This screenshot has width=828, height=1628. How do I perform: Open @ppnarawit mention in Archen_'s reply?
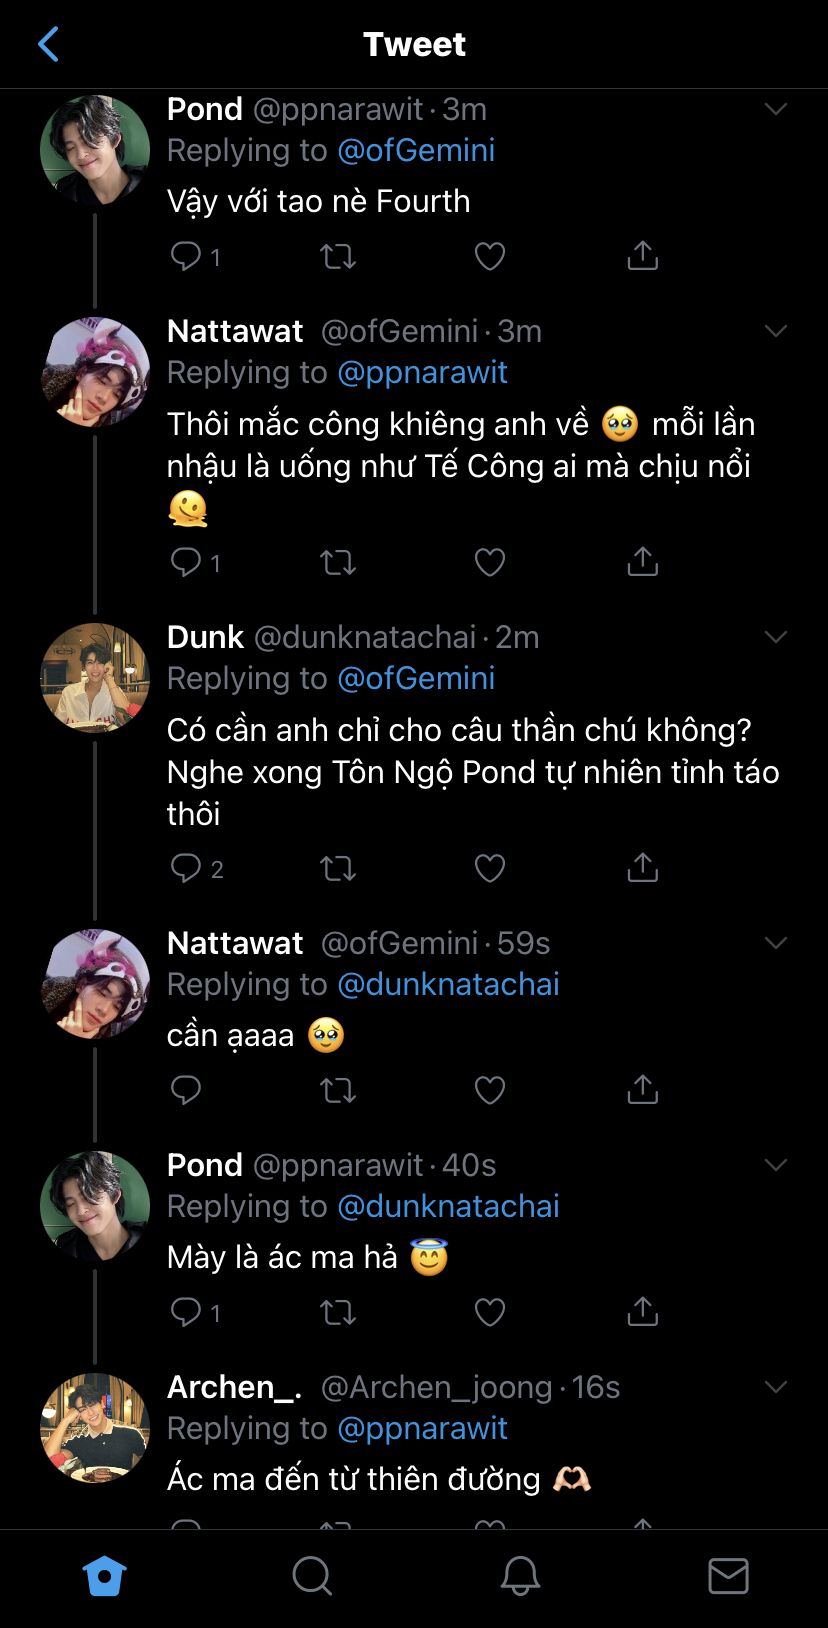422,1428
